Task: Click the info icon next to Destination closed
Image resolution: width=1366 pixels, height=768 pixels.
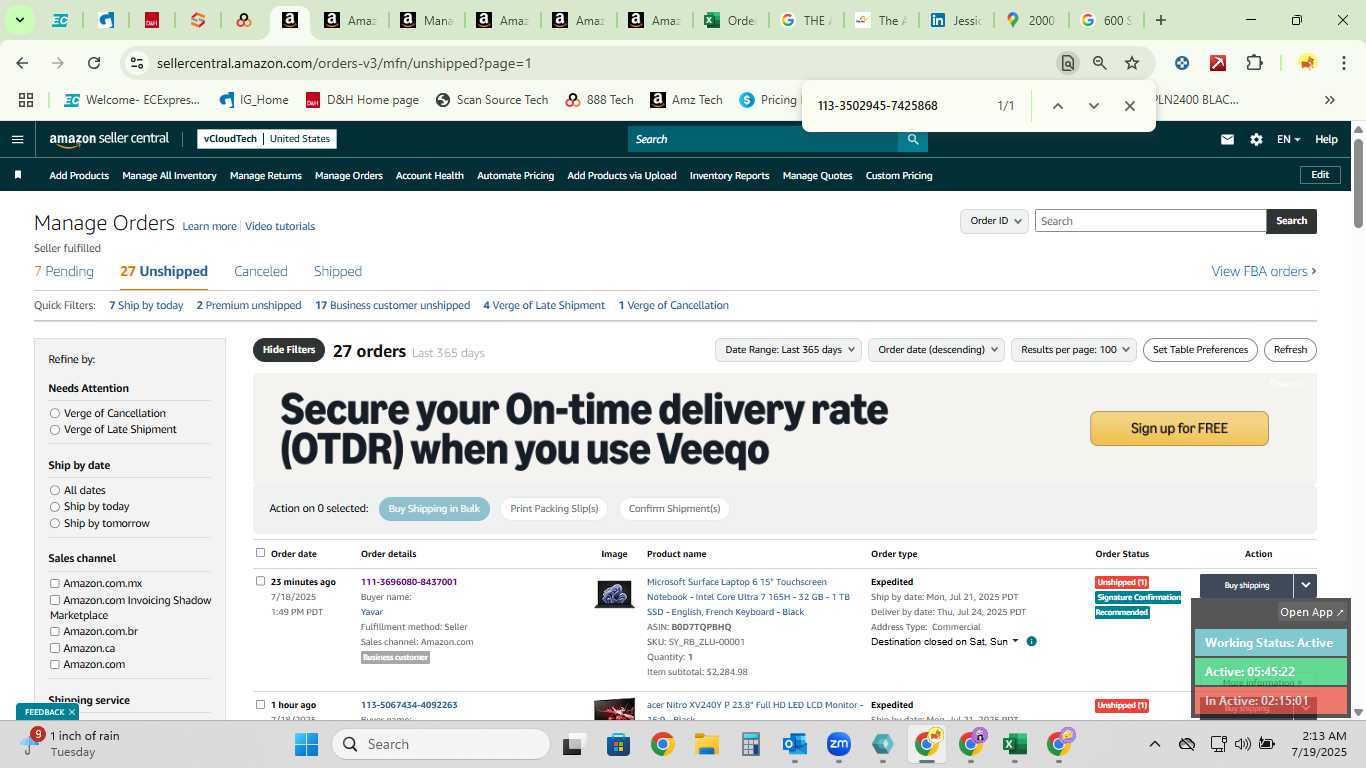Action: click(1031, 641)
